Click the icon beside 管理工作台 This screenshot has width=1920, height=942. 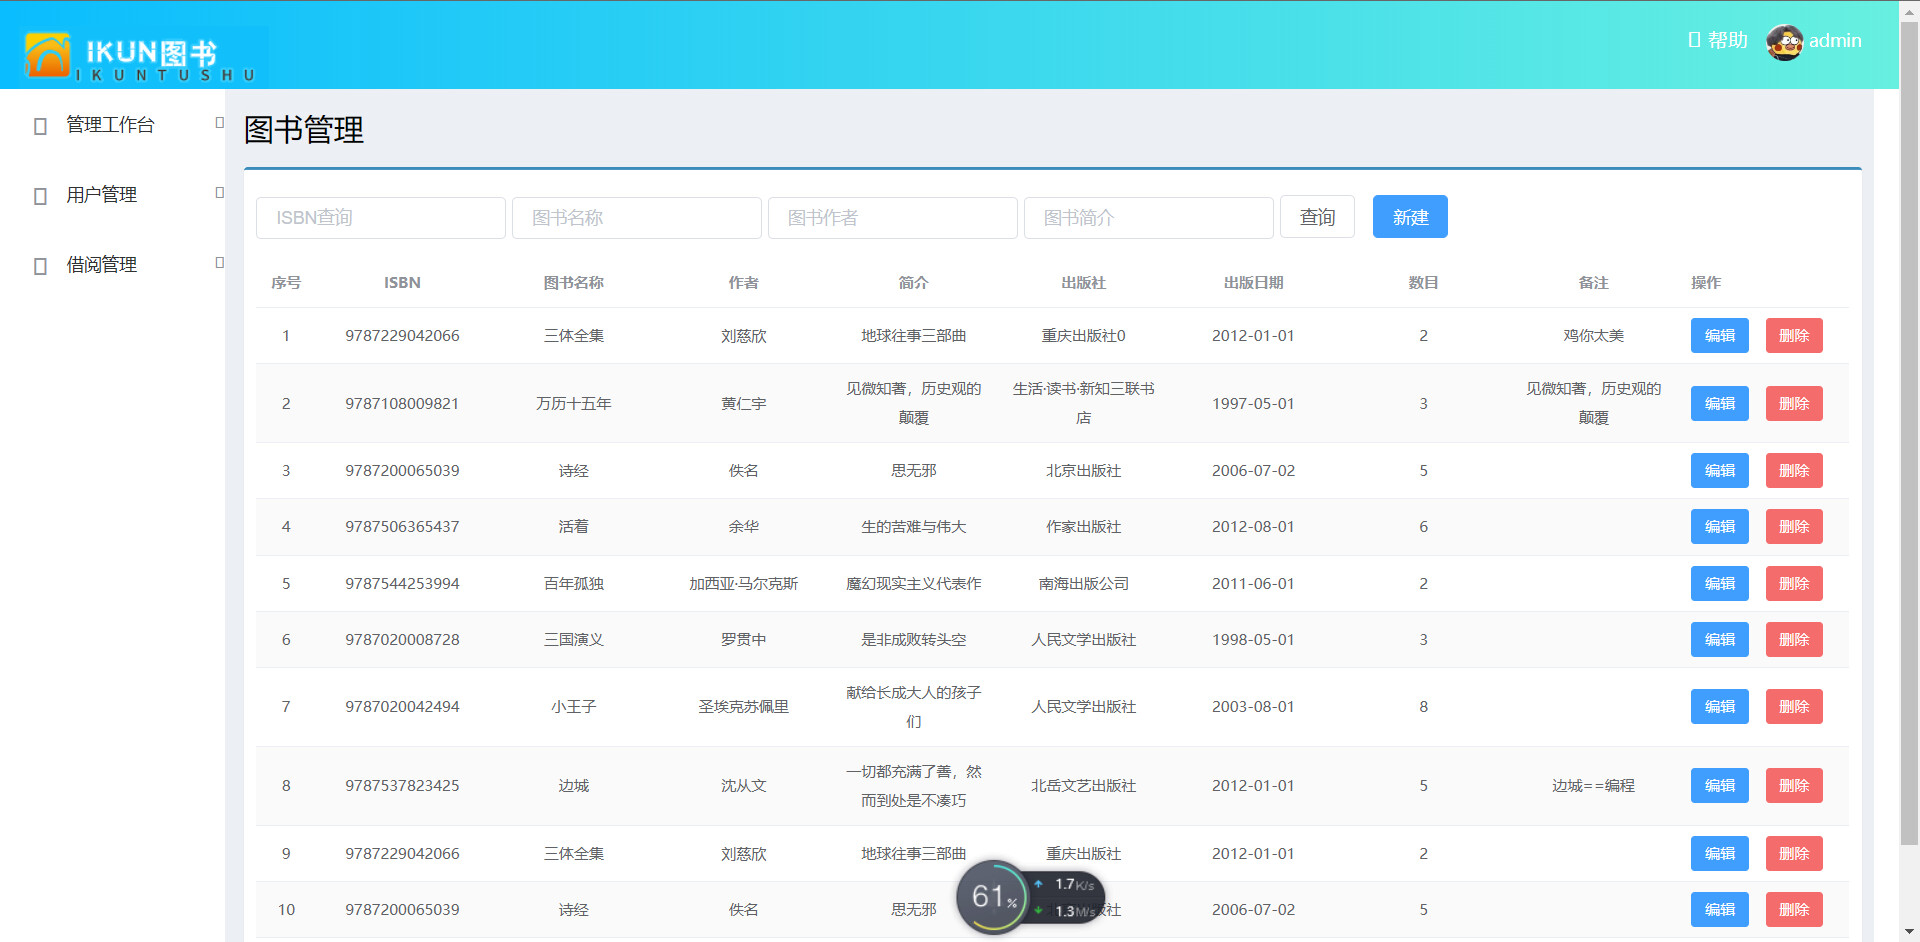41,126
